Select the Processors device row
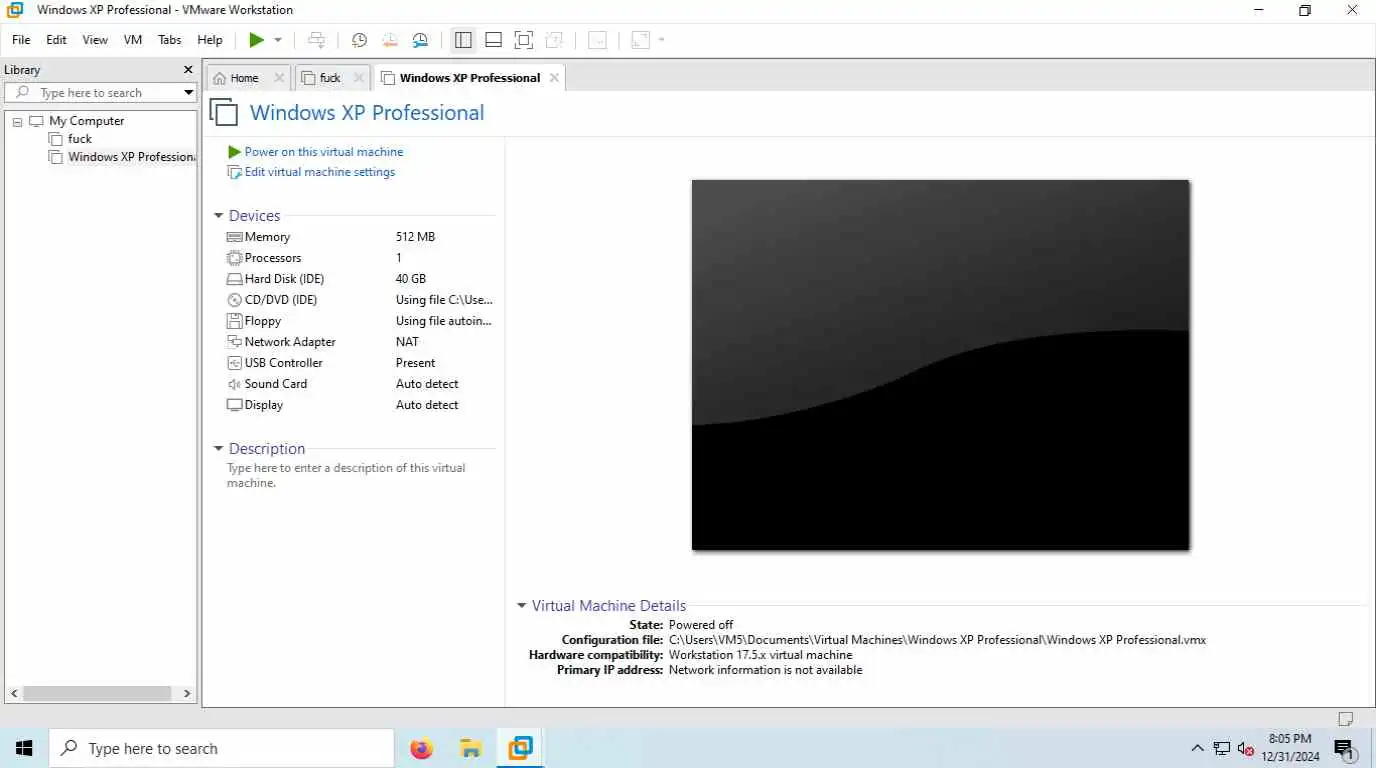 pyautogui.click(x=360, y=258)
